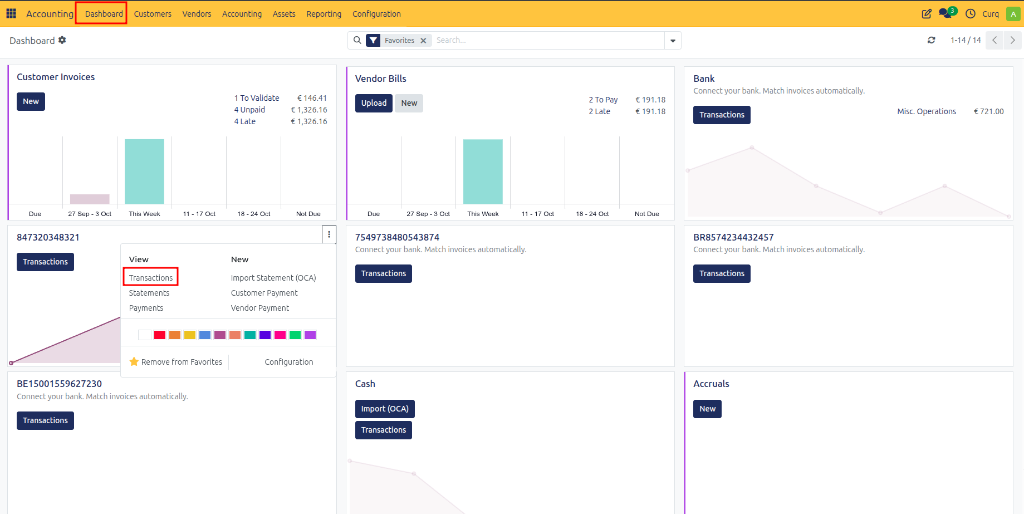Click the search magnifier icon

point(357,40)
